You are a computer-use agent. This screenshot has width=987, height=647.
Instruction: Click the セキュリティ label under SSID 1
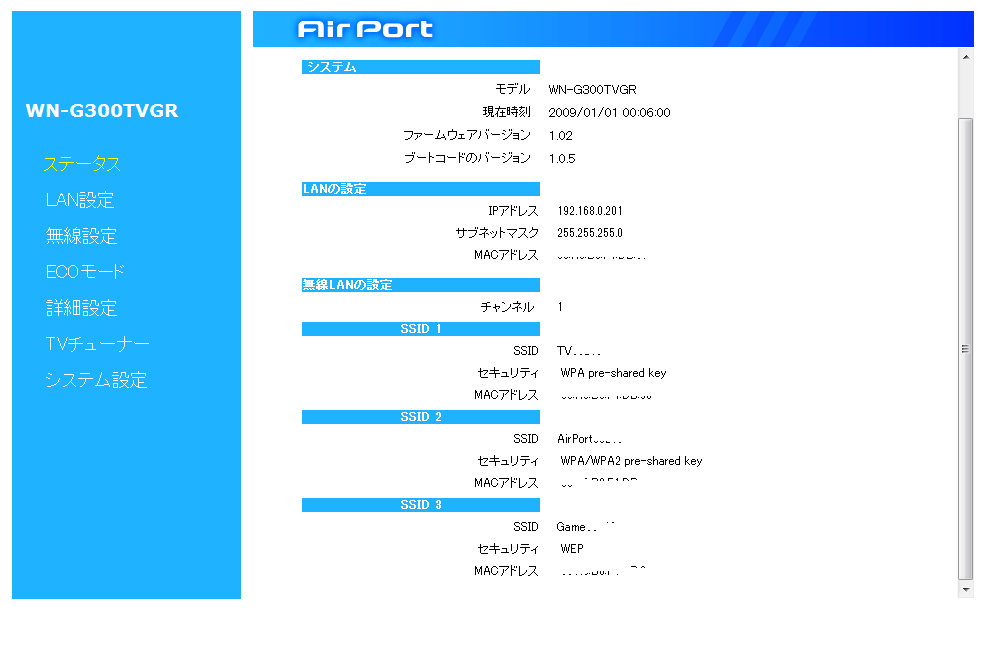point(508,373)
